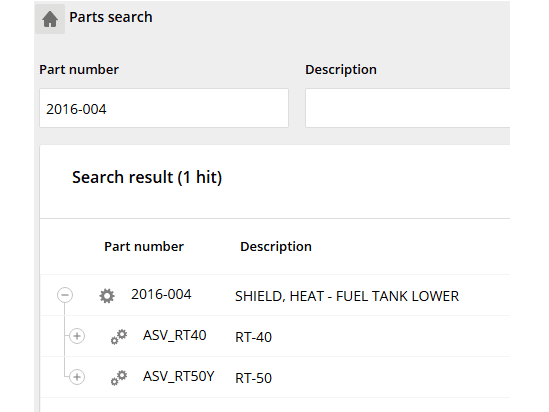Viewport: 549px width, 412px height.
Task: Click the Parts search page title
Action: (111, 17)
